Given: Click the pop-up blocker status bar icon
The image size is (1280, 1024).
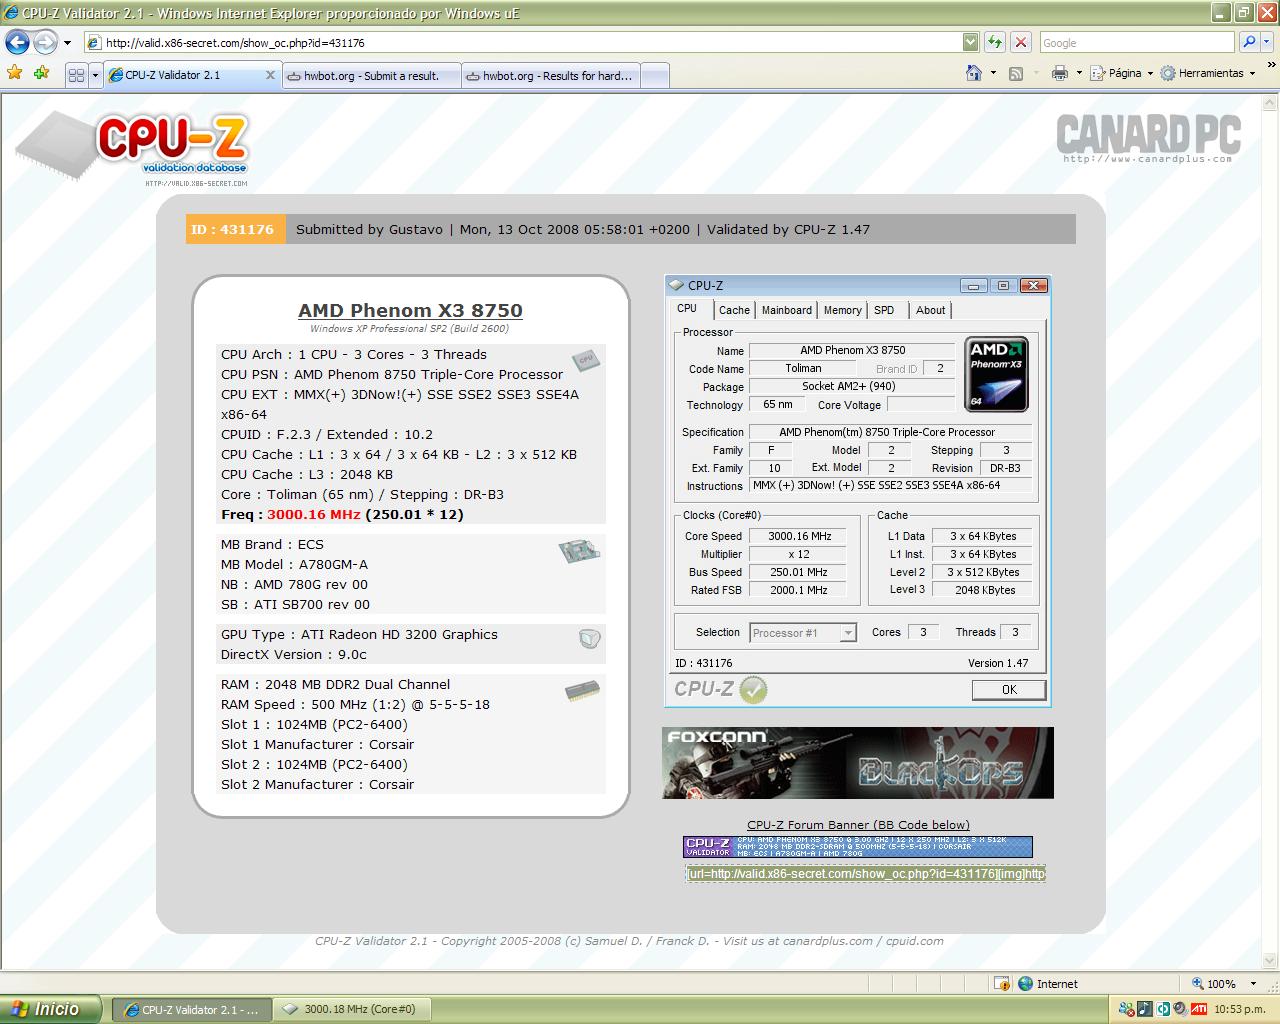Looking at the screenshot, I should pos(1002,983).
